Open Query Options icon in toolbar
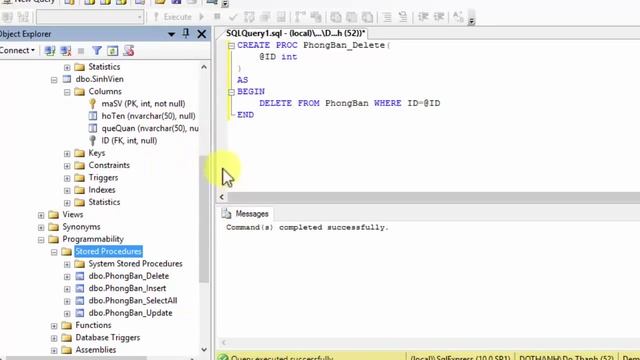The height and width of the screenshot is (360, 640). 265,17
